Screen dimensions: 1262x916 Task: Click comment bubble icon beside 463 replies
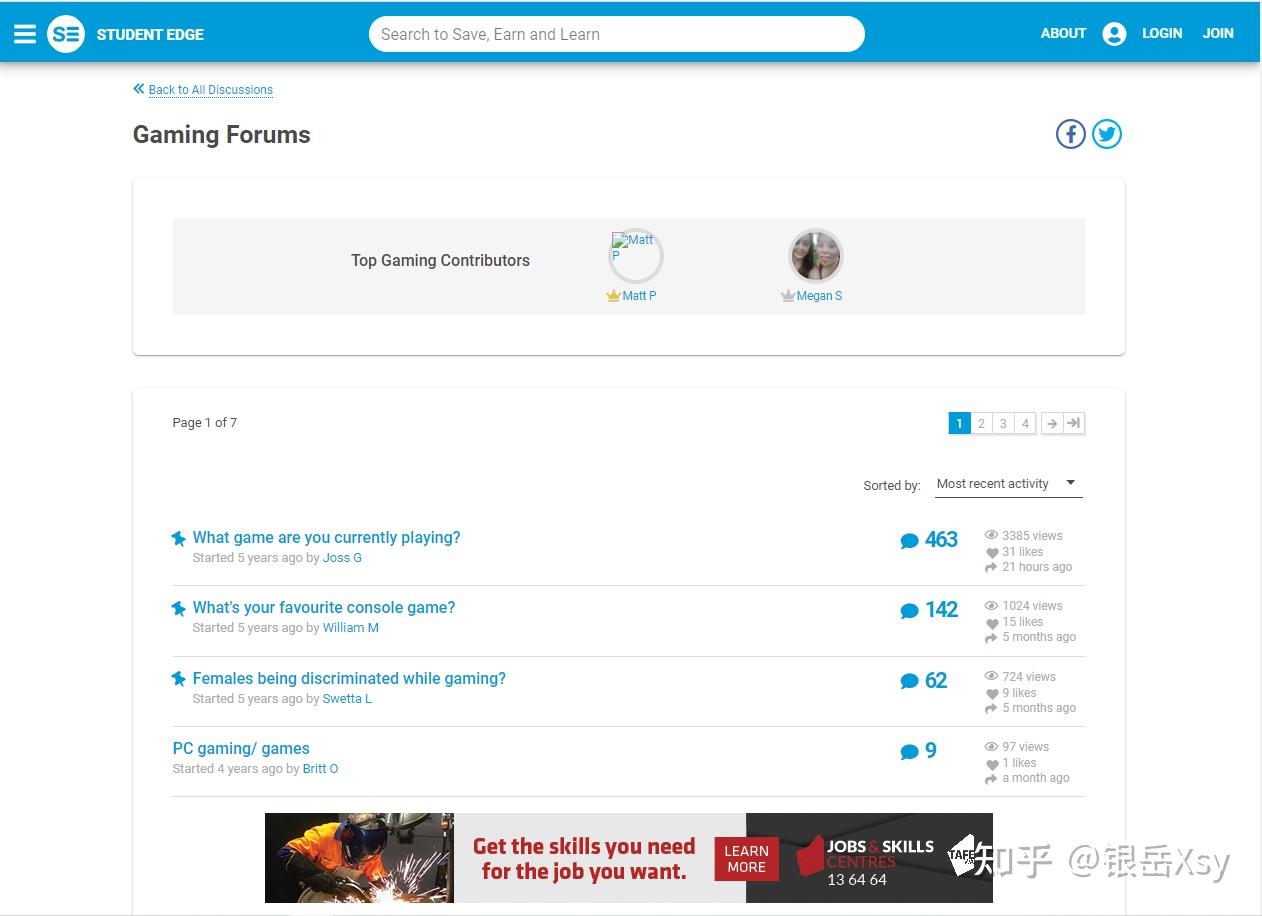tap(909, 541)
